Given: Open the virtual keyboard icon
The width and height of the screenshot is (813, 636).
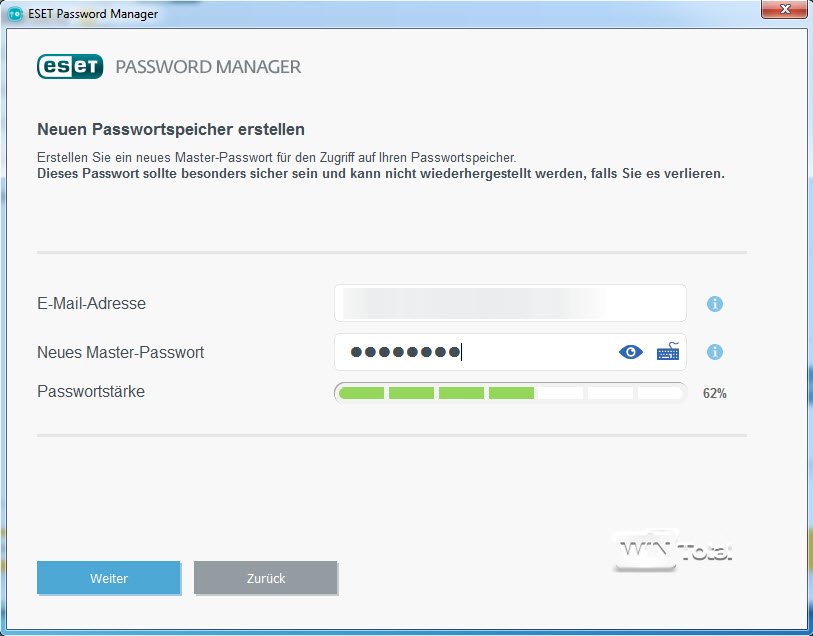Looking at the screenshot, I should [x=668, y=352].
